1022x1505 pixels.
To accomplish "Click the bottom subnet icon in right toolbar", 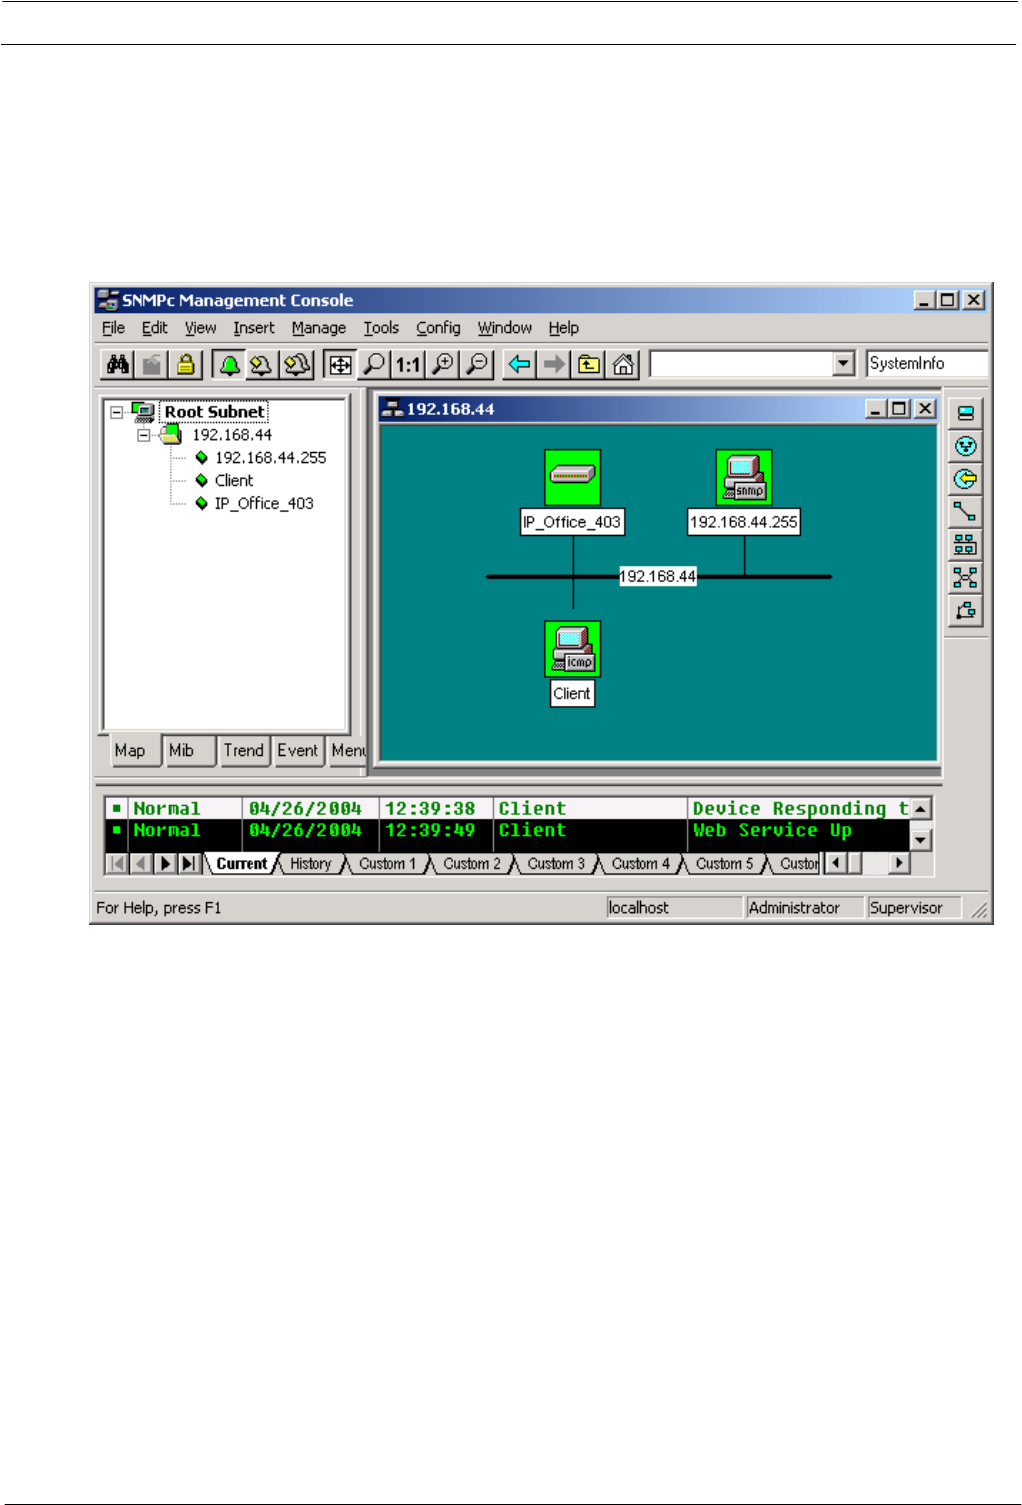I will coord(965,611).
